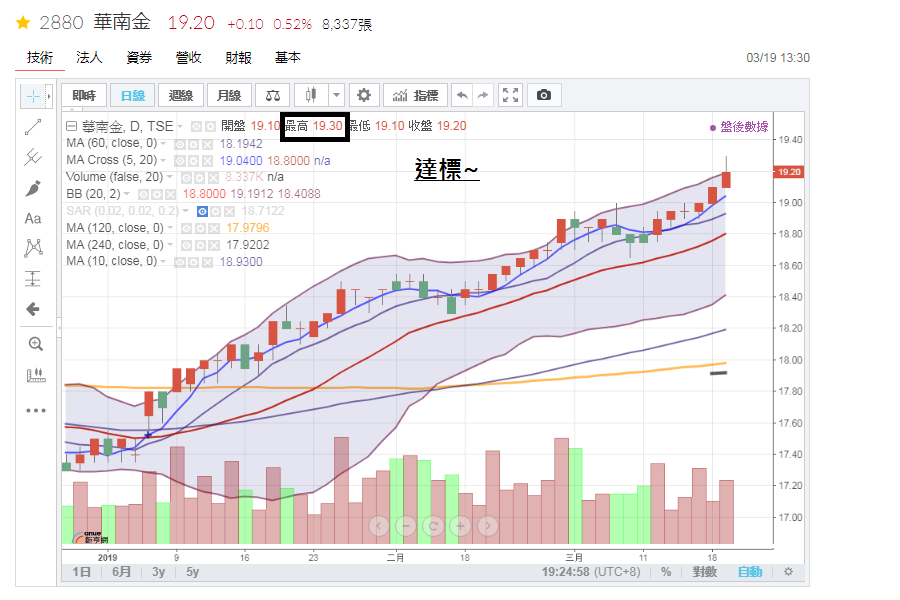This screenshot has width=900, height=600.
Task: Toggle 對數 log scale
Action: point(704,572)
